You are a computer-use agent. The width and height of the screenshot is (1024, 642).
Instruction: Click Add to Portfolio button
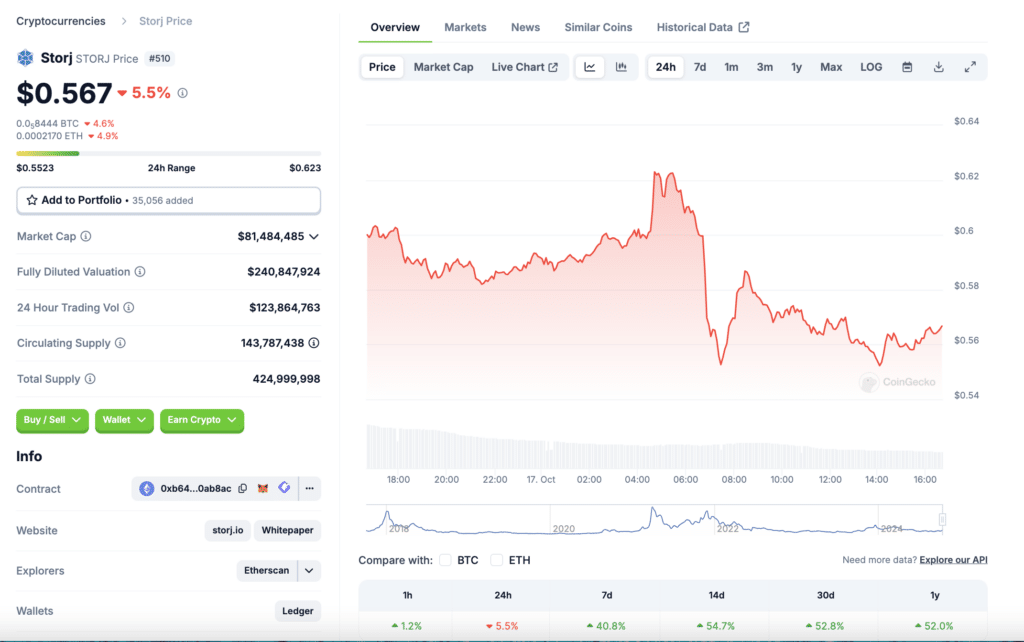tap(168, 201)
